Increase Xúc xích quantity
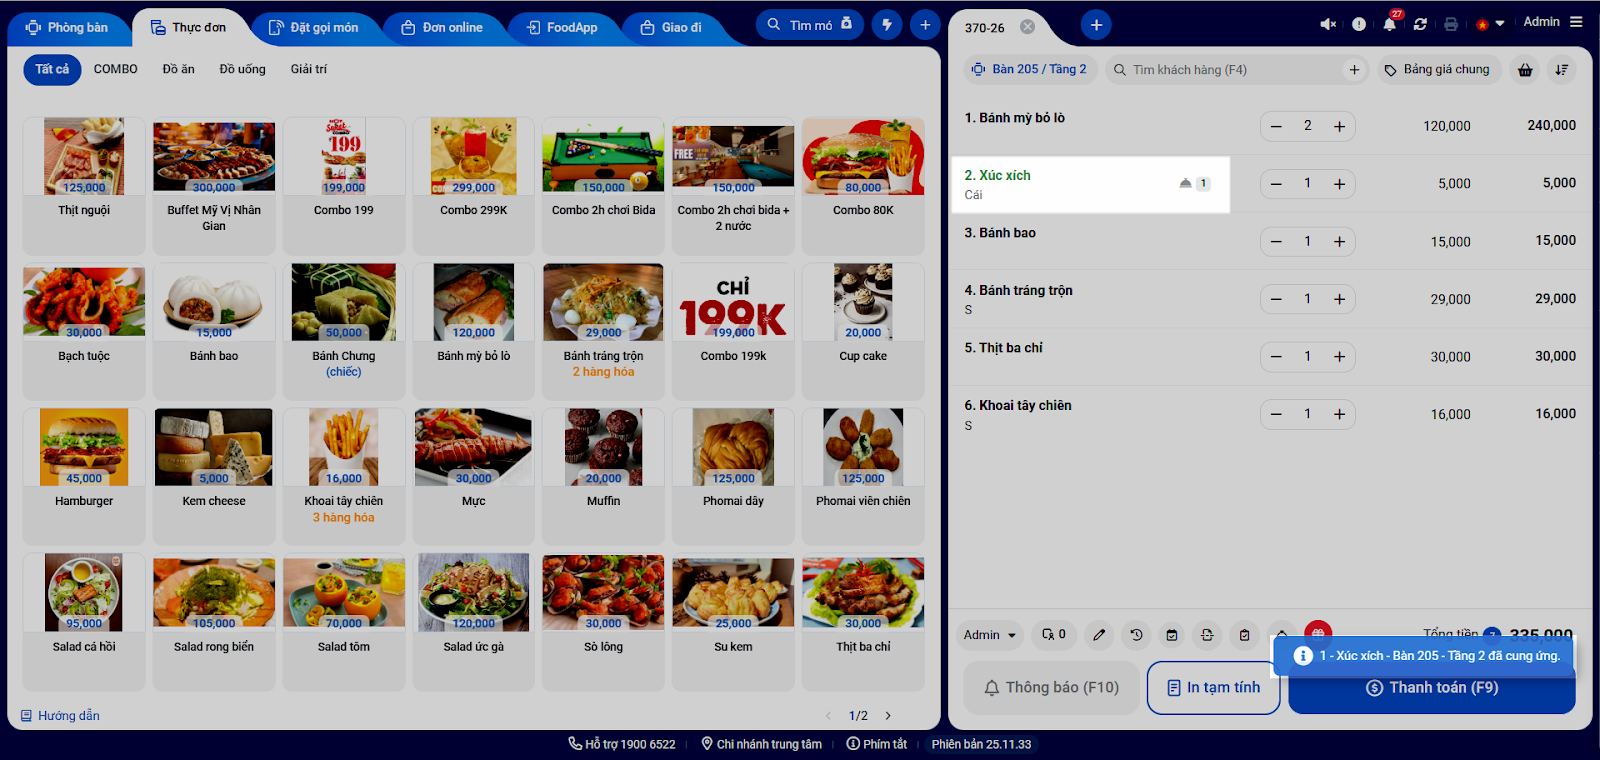The width and height of the screenshot is (1600, 760). click(1339, 184)
